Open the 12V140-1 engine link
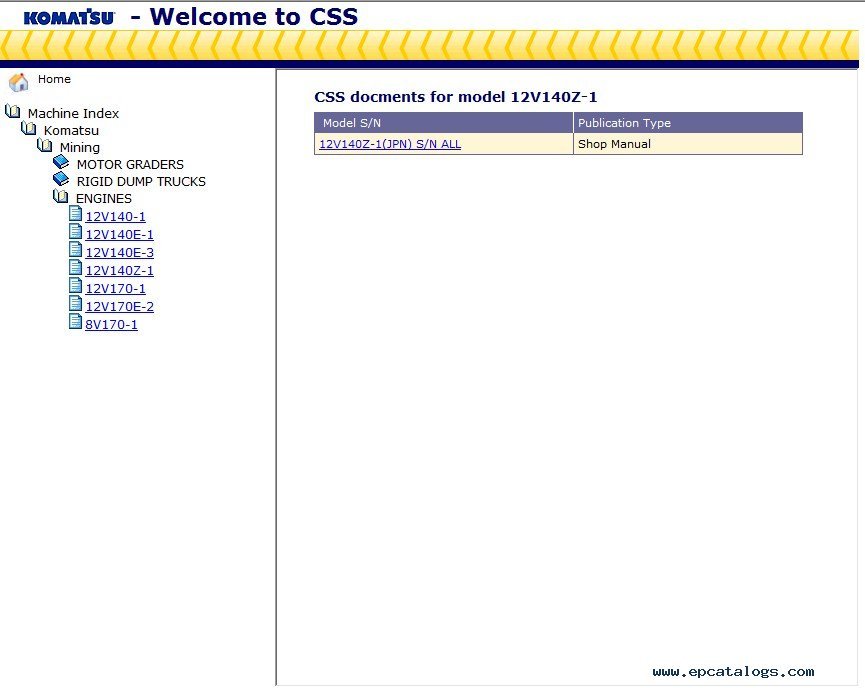Image resolution: width=865 pixels, height=688 pixels. [115, 217]
